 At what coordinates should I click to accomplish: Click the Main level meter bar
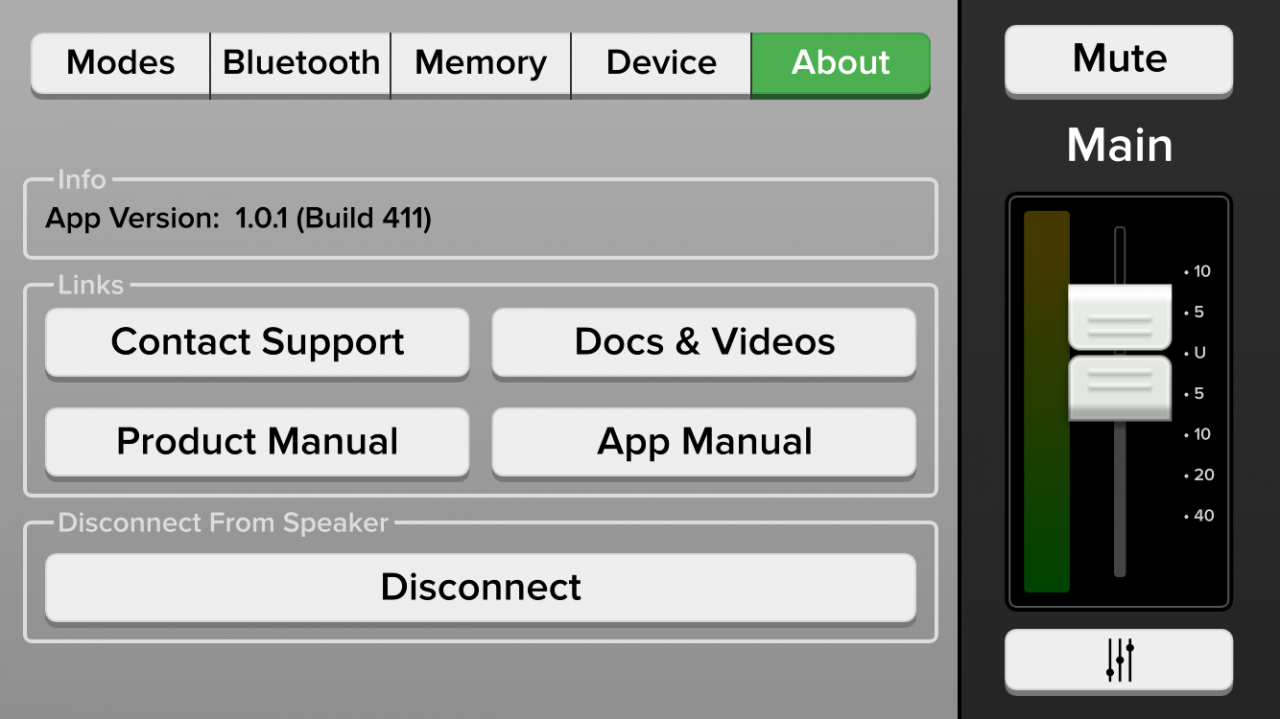(1046, 401)
